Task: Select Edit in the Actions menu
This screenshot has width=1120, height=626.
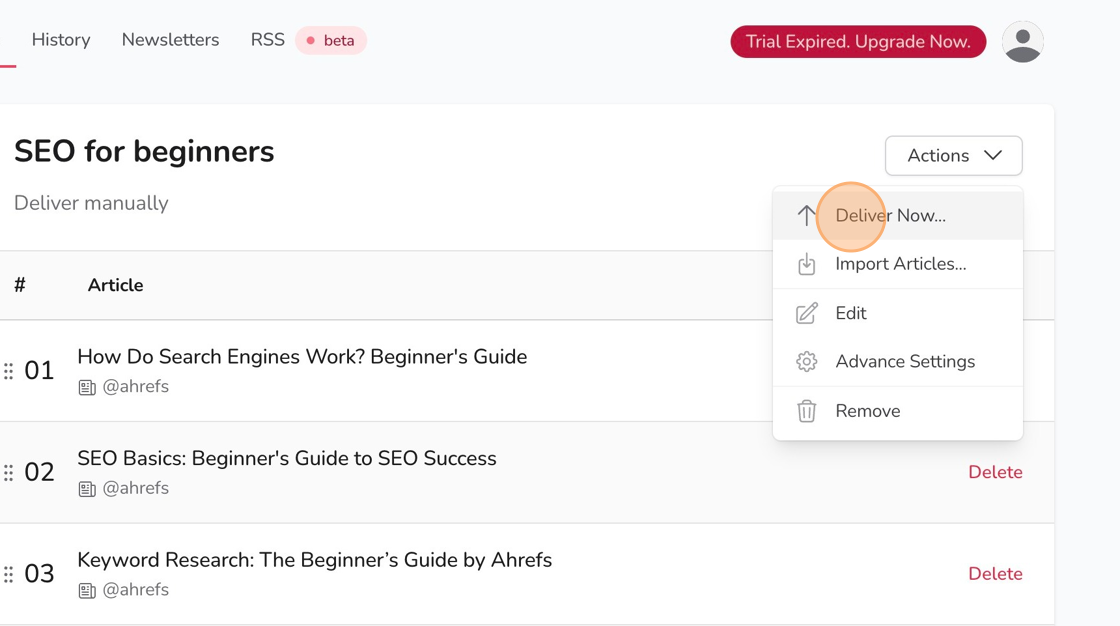Action: point(898,313)
